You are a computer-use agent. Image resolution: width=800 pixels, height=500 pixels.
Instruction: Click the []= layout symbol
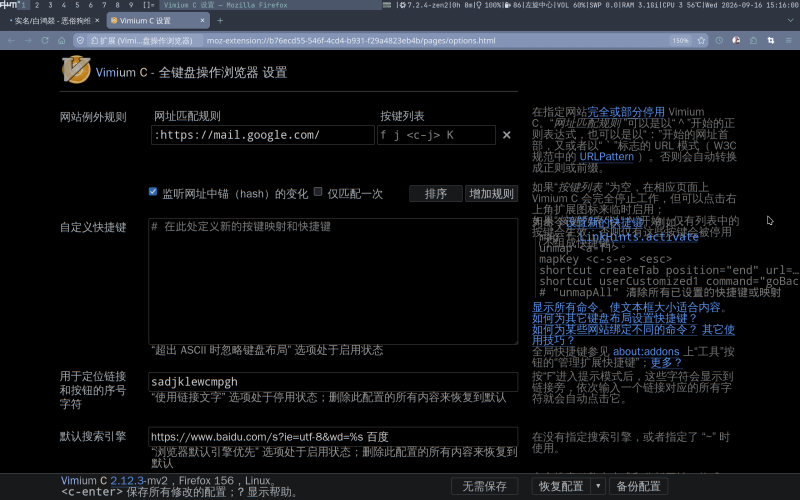(148, 5)
